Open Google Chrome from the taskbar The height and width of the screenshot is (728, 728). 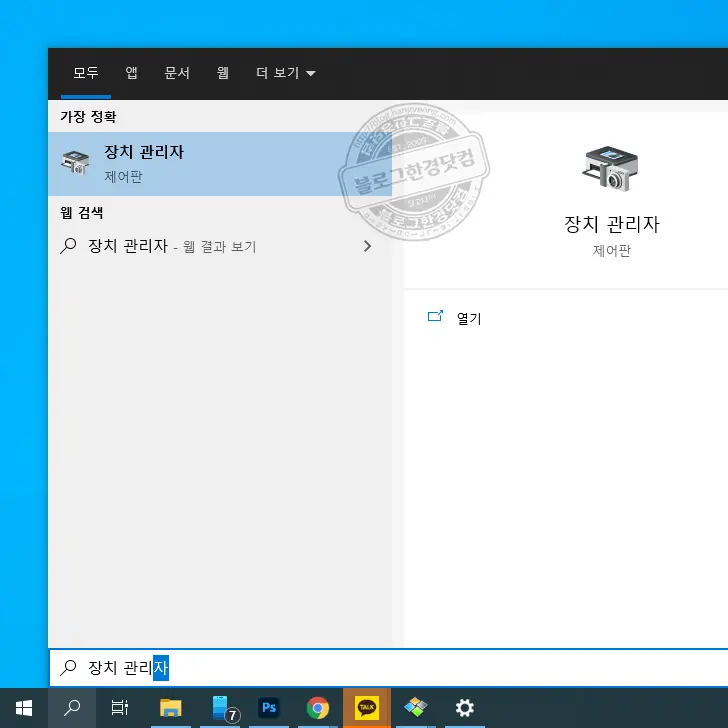[x=318, y=708]
